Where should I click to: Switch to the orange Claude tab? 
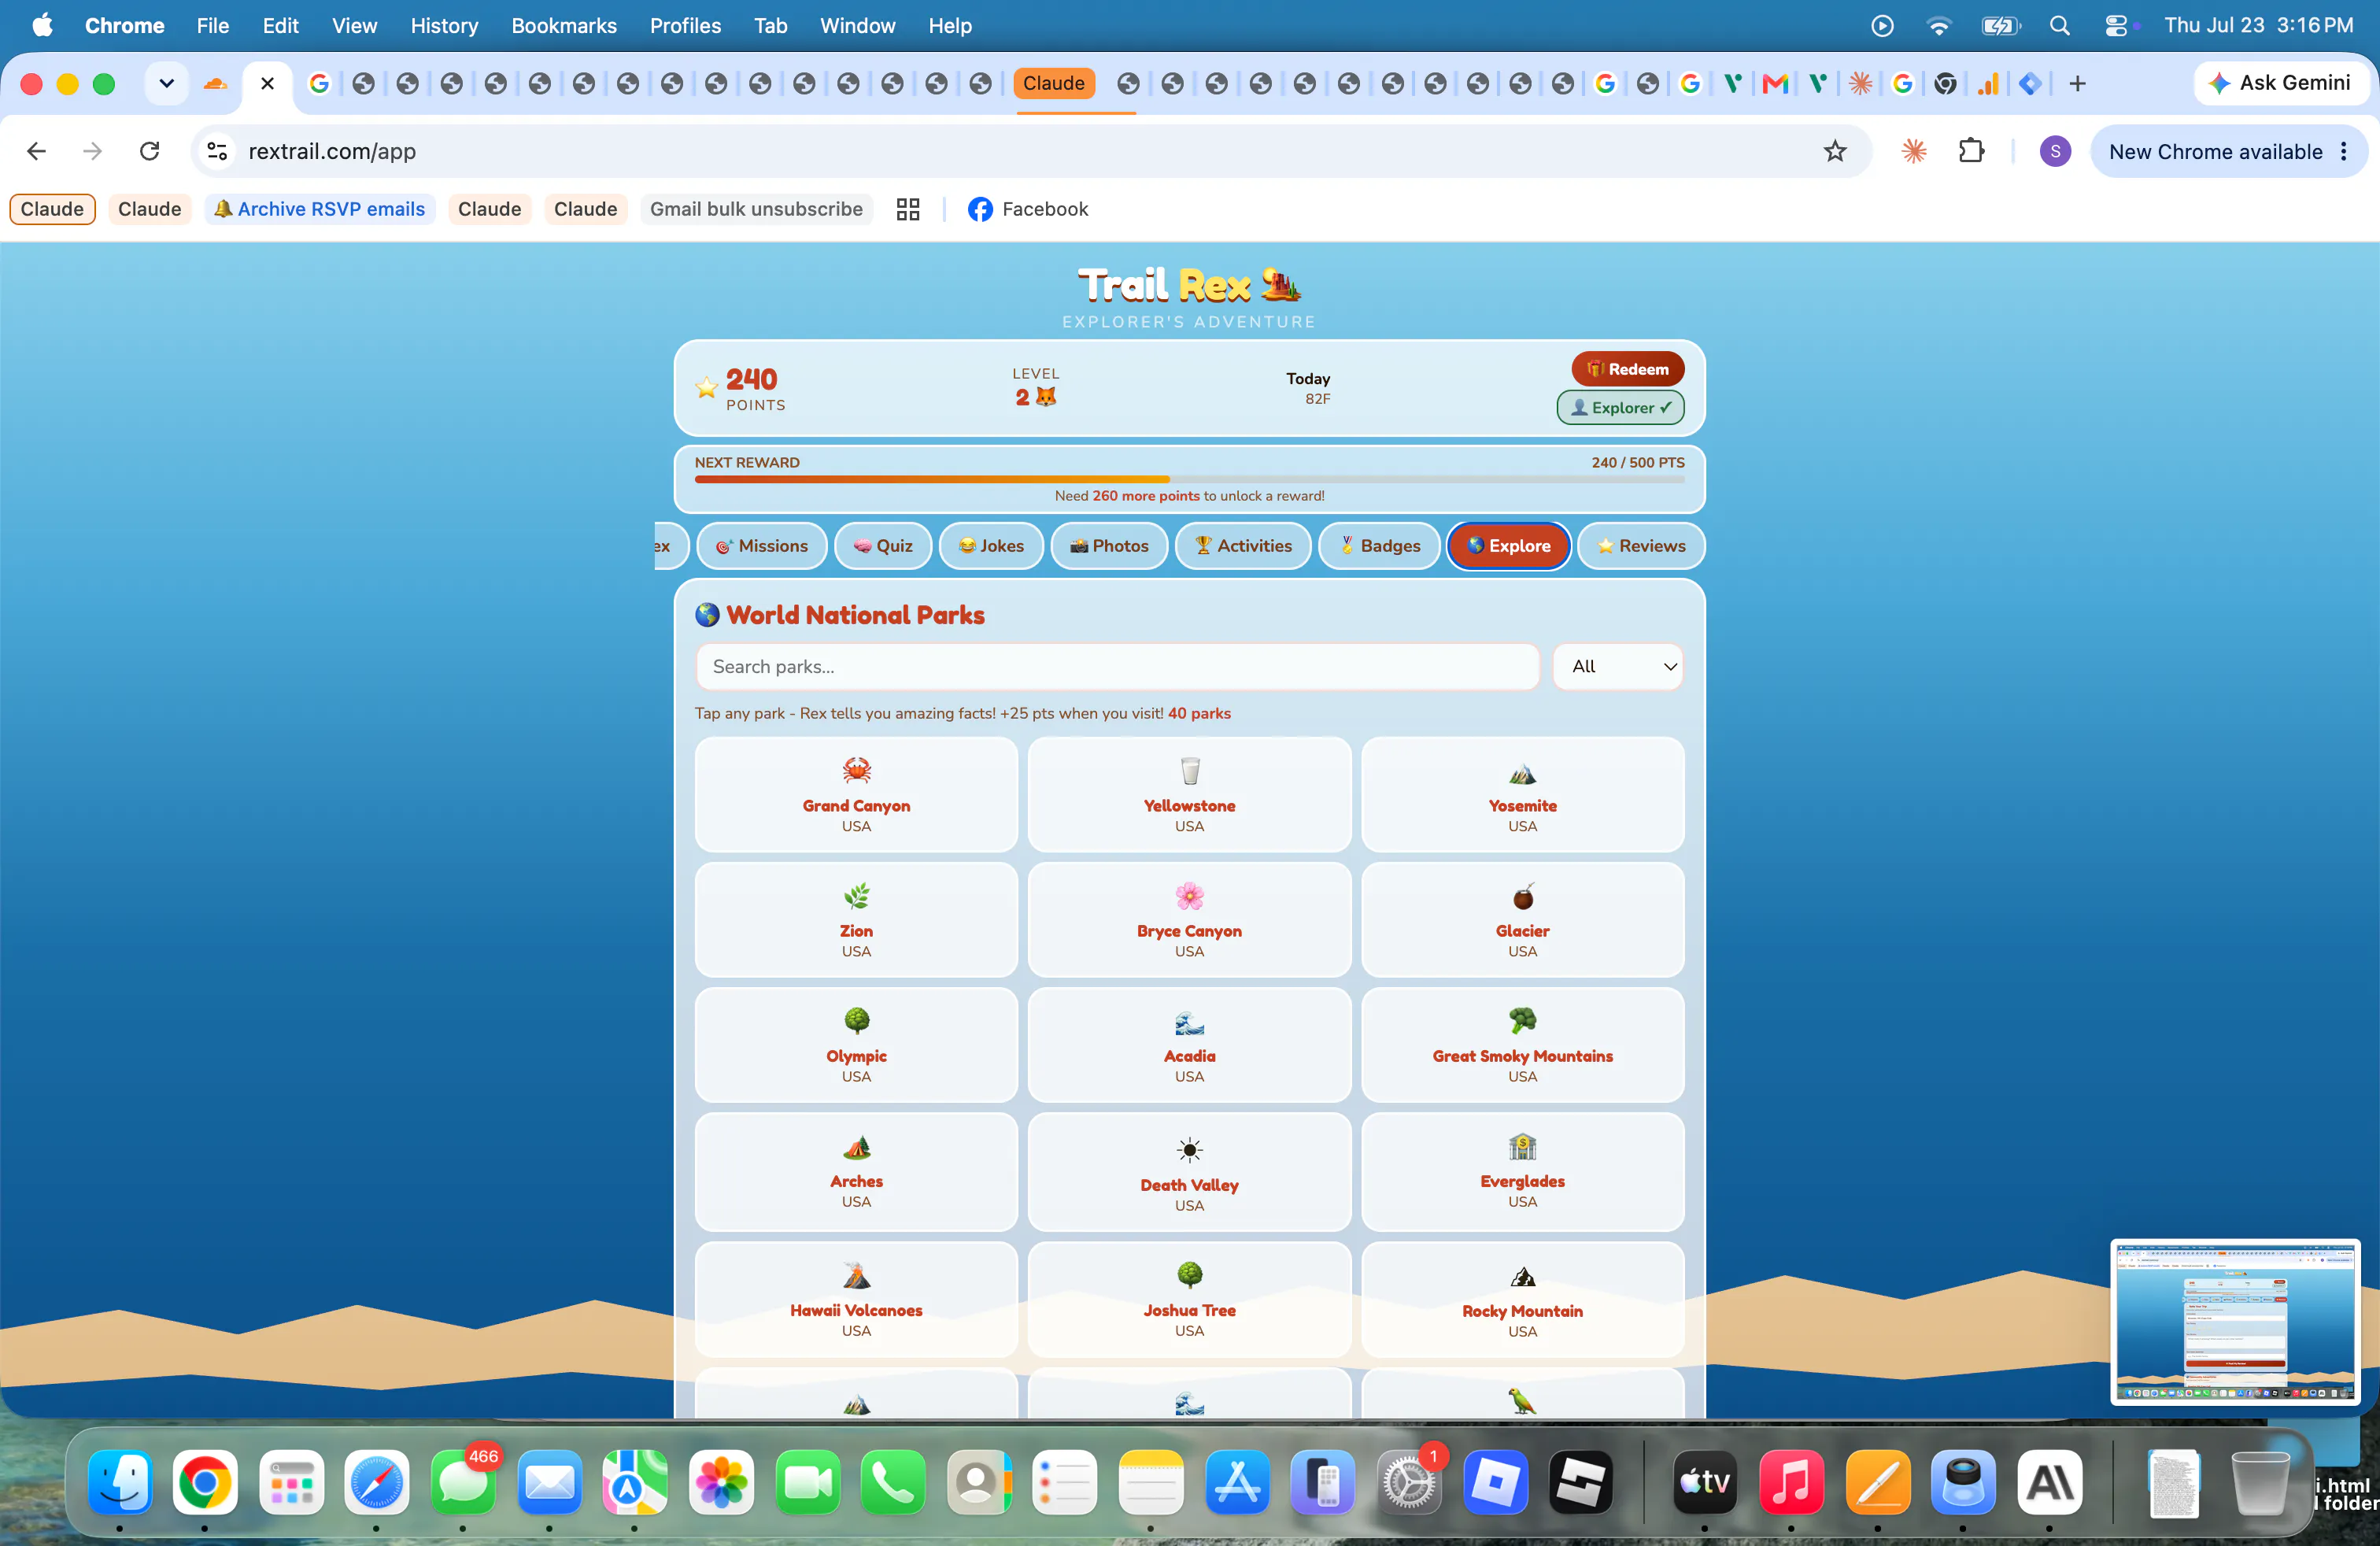(1053, 84)
